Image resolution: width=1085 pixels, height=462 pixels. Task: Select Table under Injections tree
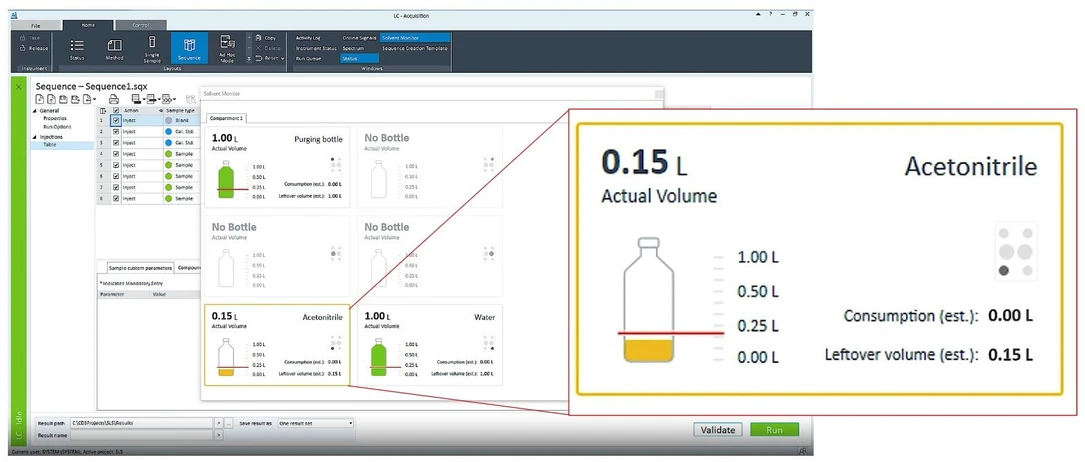point(62,145)
